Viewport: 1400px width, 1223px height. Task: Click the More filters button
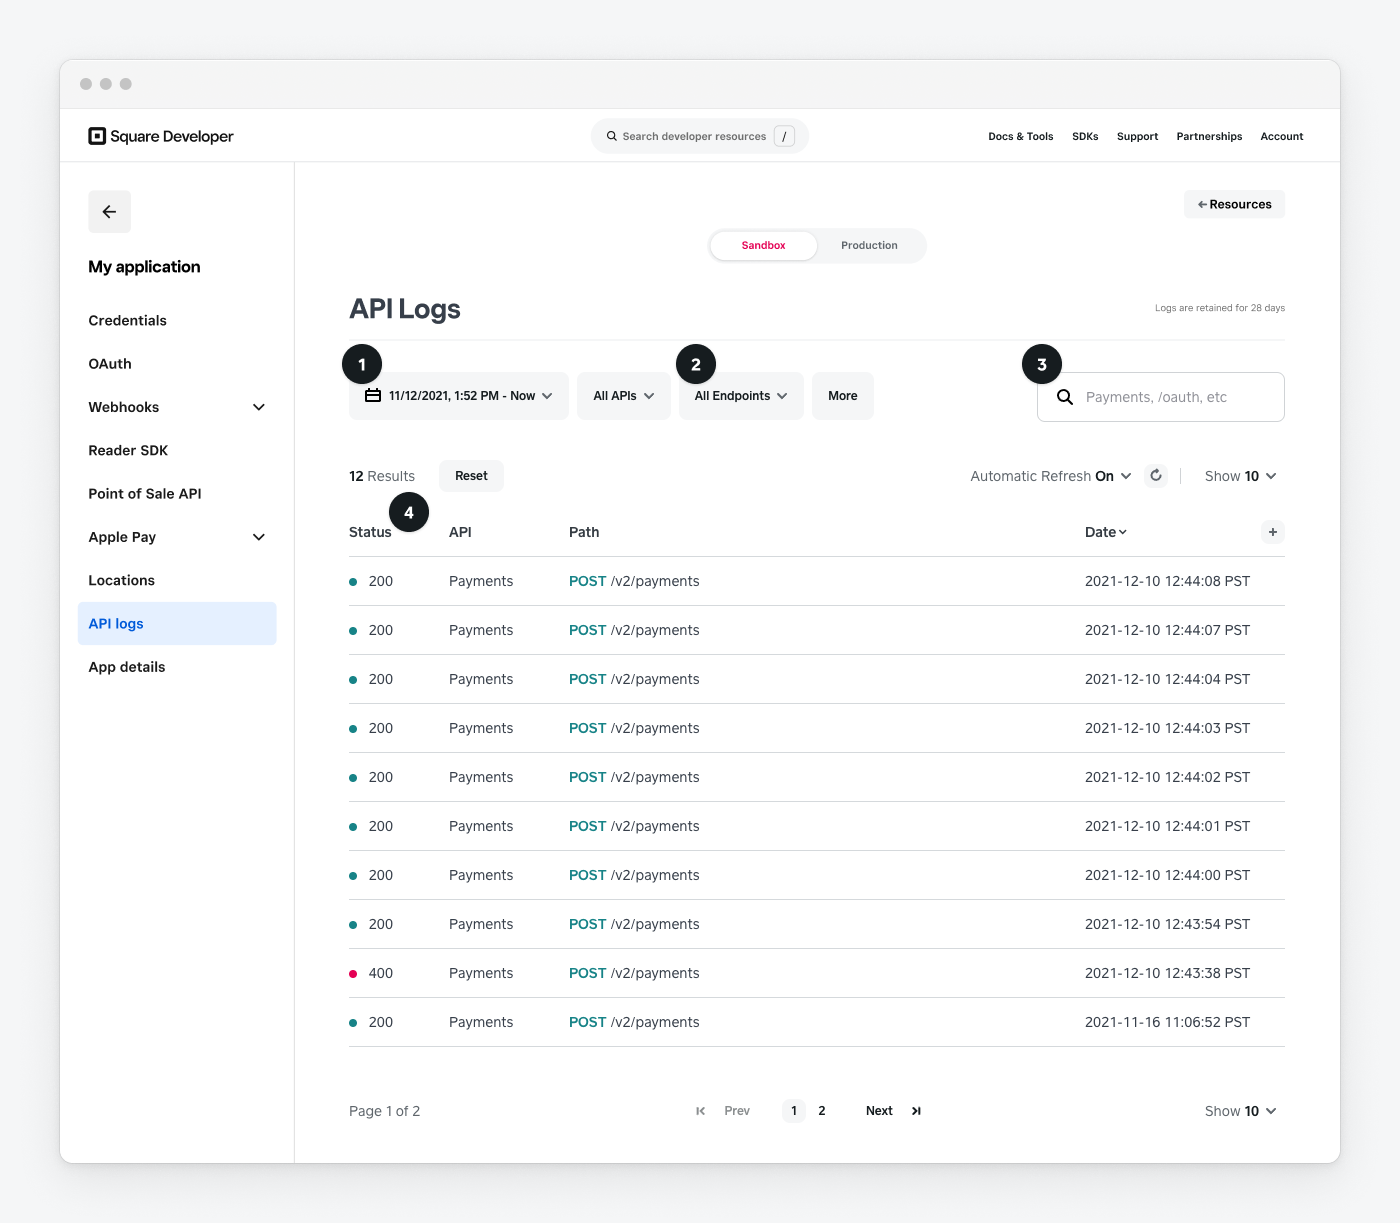[x=843, y=396]
